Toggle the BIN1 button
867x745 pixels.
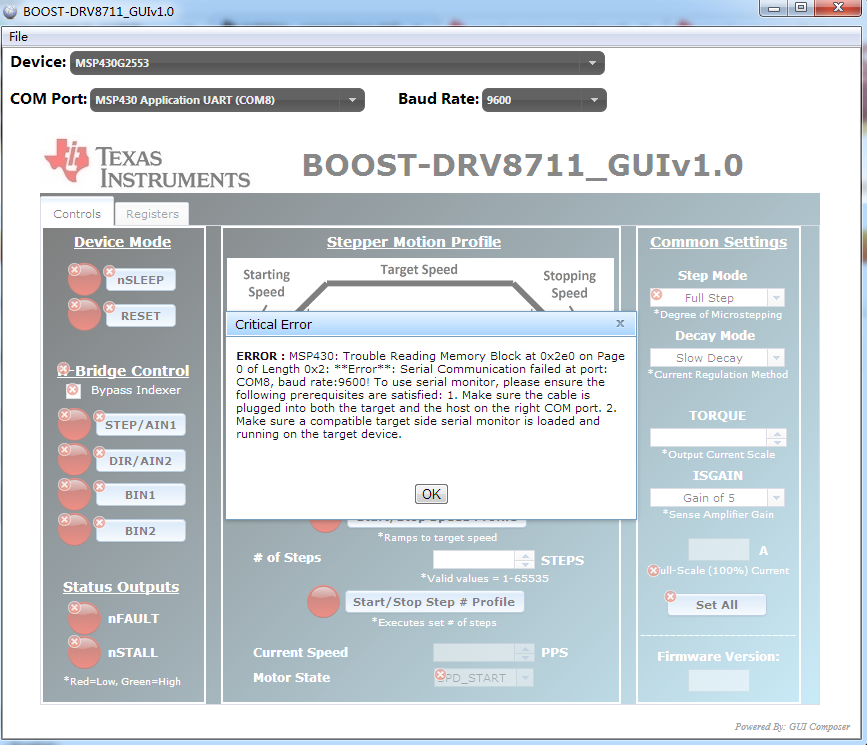(140, 495)
